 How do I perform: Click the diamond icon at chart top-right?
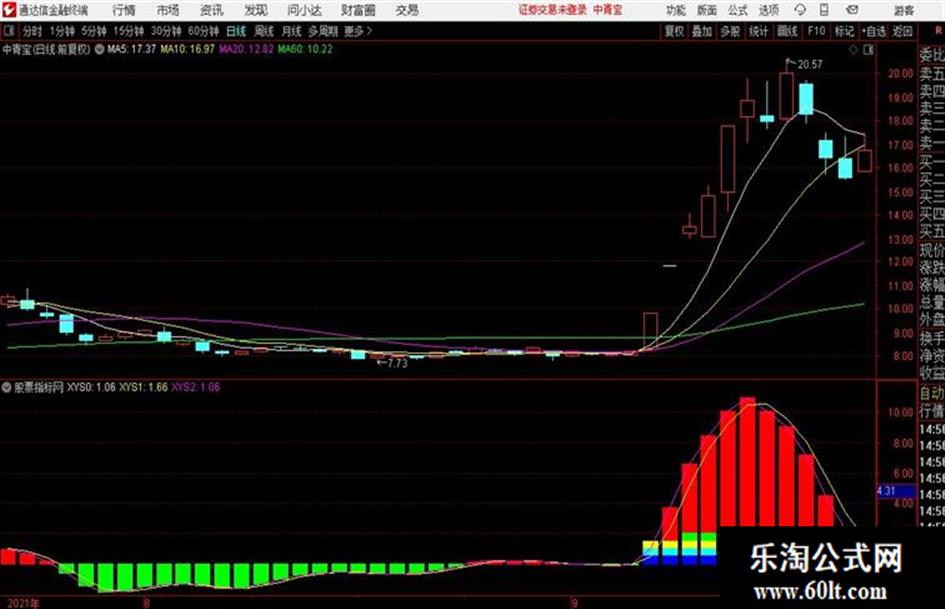coord(853,50)
